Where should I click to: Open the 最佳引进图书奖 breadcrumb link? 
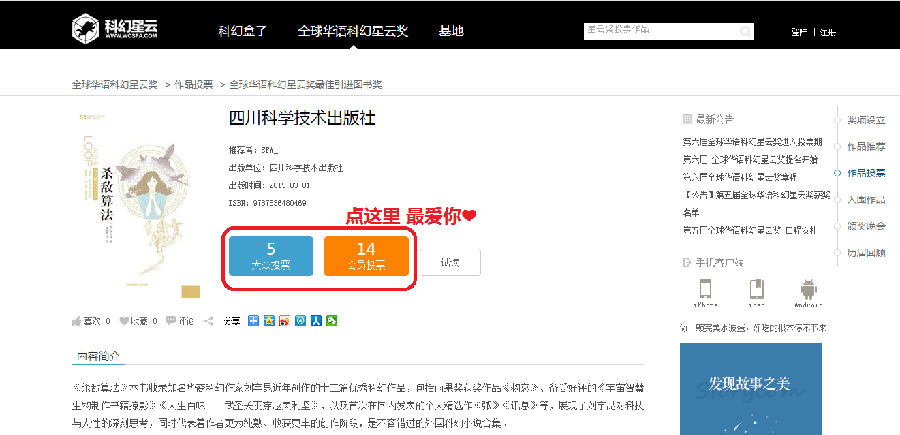point(306,85)
